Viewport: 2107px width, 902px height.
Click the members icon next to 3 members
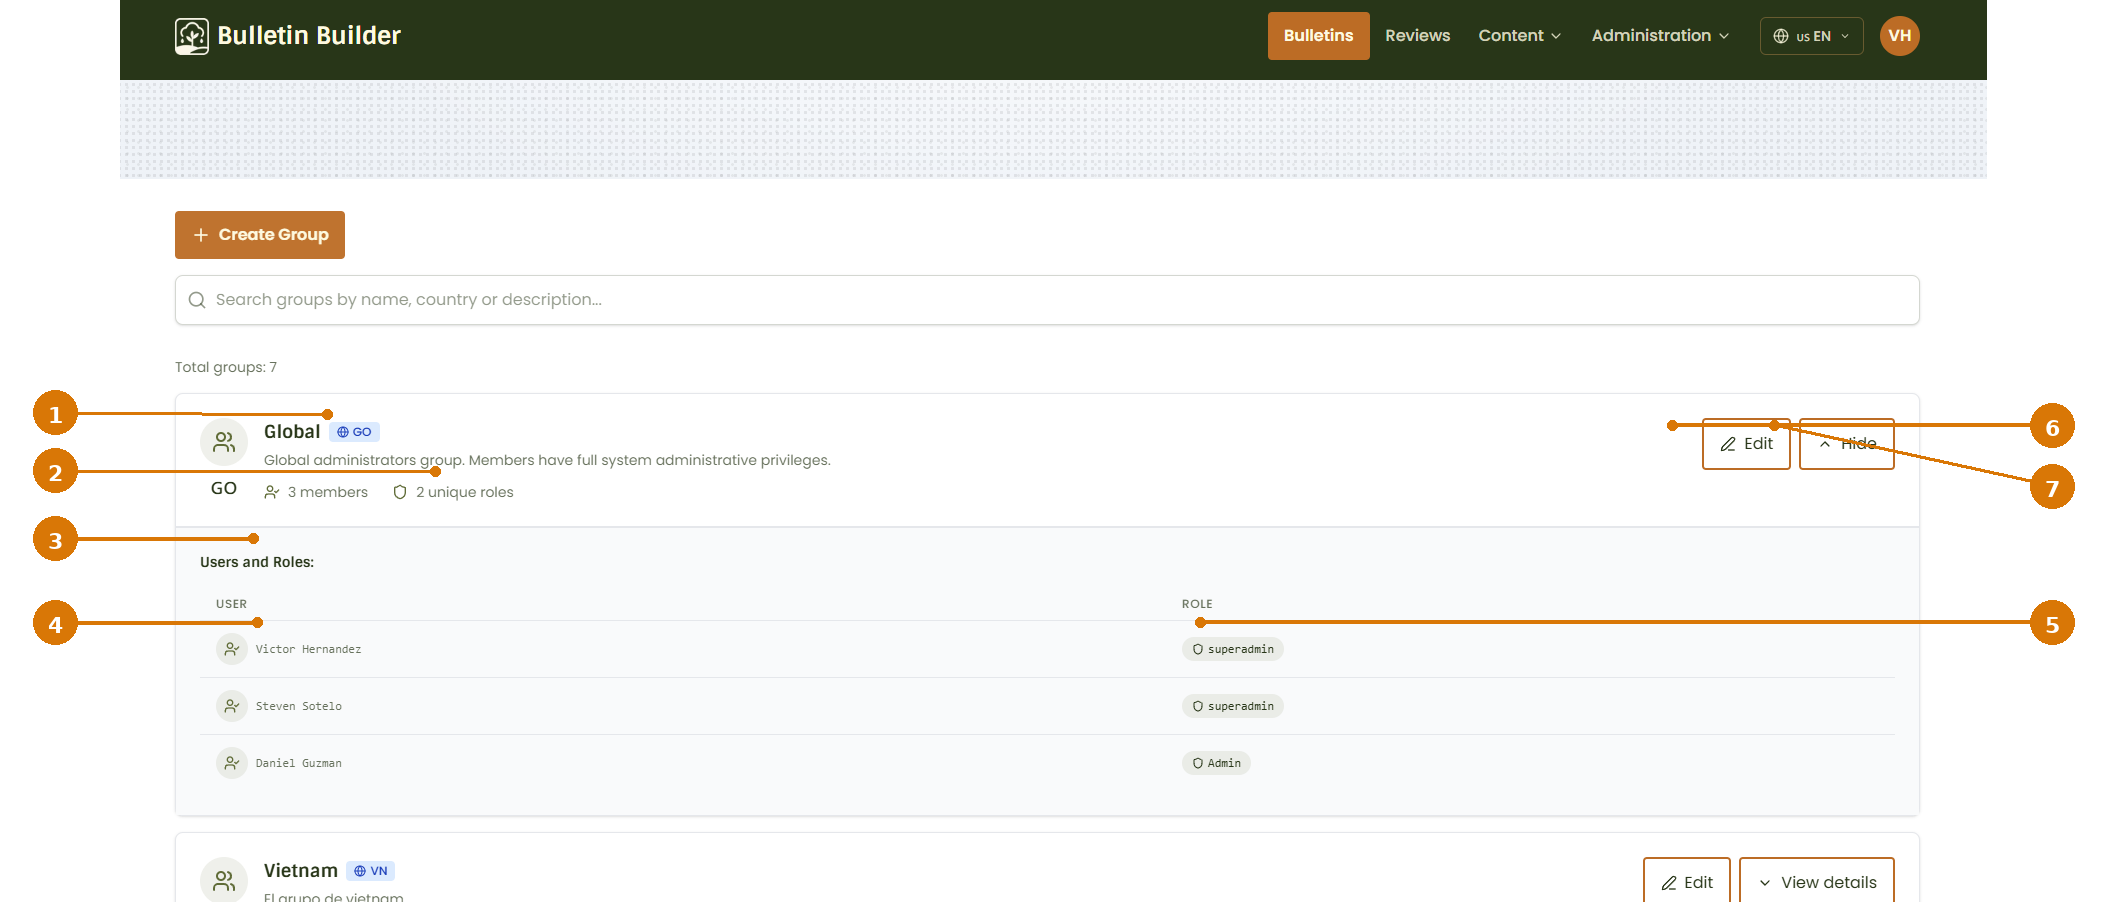click(271, 492)
